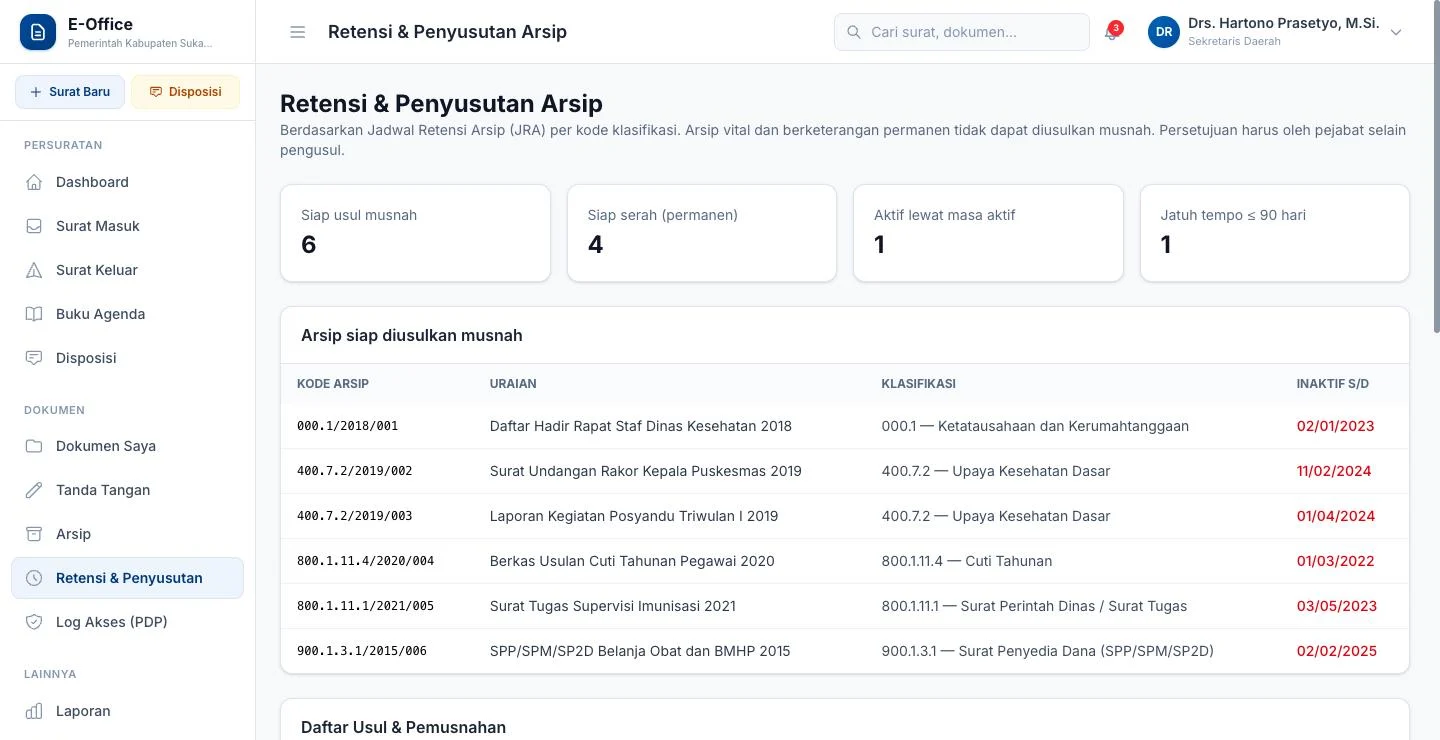Click the Dashboard home icon
Viewport: 1440px width, 740px height.
pyautogui.click(x=34, y=182)
